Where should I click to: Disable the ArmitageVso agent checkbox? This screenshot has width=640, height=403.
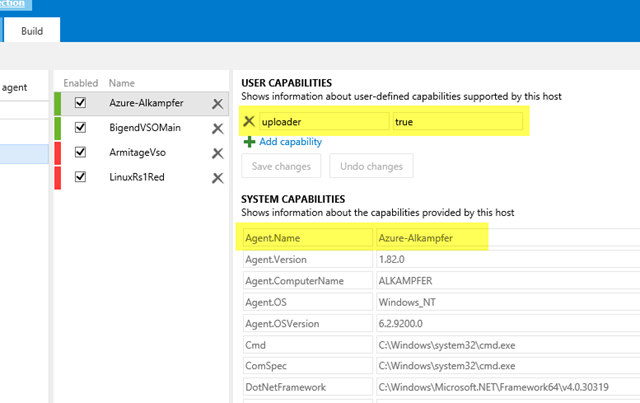(x=81, y=153)
